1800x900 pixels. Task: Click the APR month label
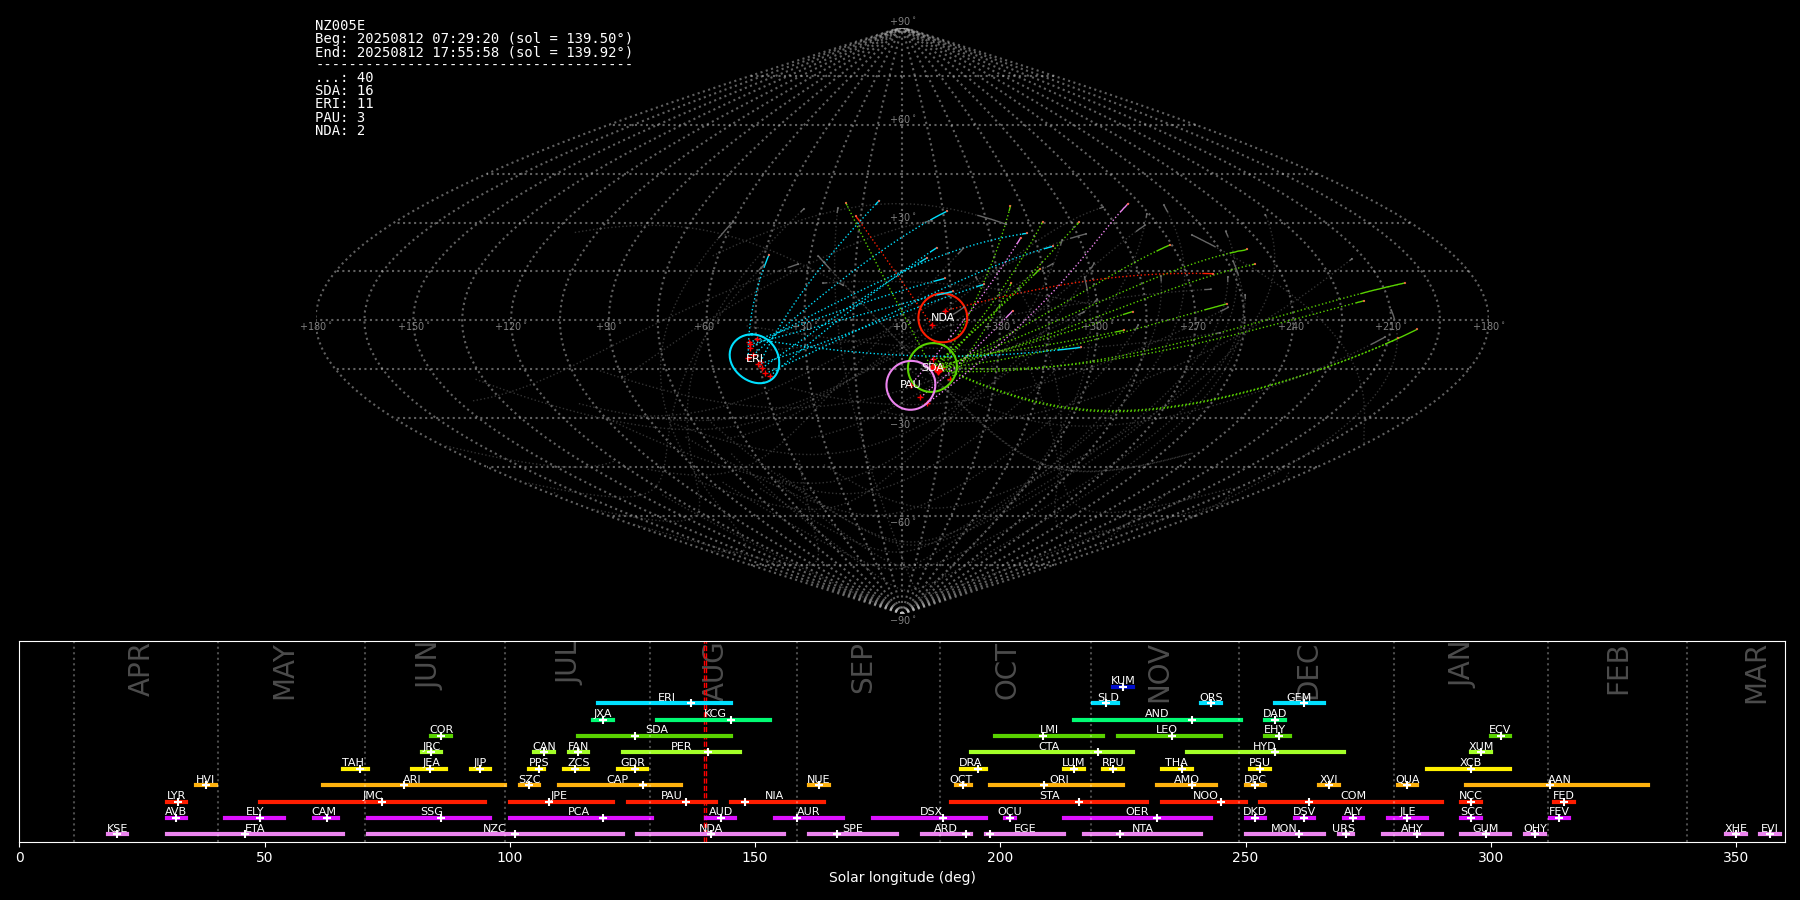pyautogui.click(x=139, y=670)
